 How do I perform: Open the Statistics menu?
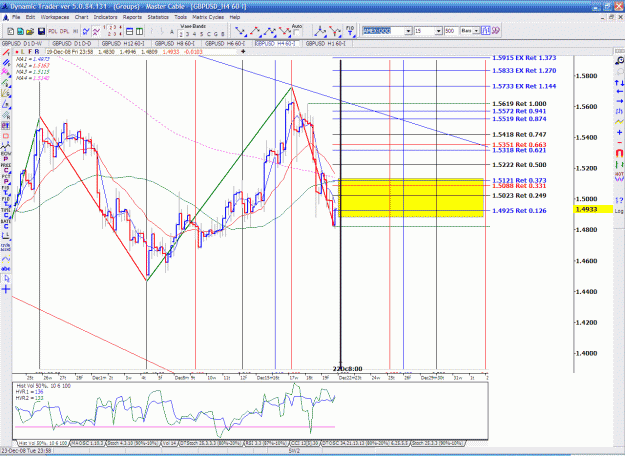coord(158,17)
